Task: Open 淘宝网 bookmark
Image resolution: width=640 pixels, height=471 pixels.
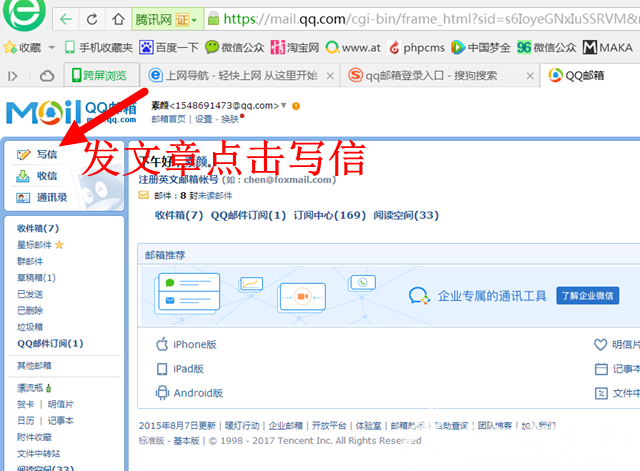Action: pyautogui.click(x=295, y=48)
